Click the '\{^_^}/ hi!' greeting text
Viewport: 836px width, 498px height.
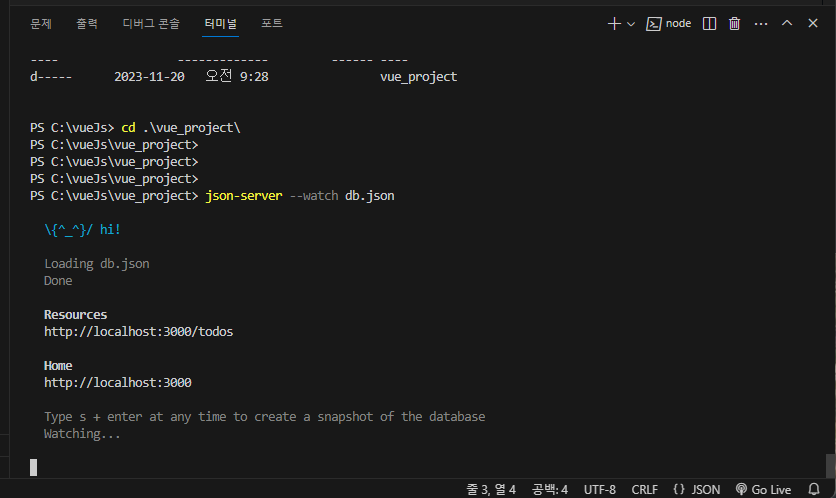click(83, 230)
